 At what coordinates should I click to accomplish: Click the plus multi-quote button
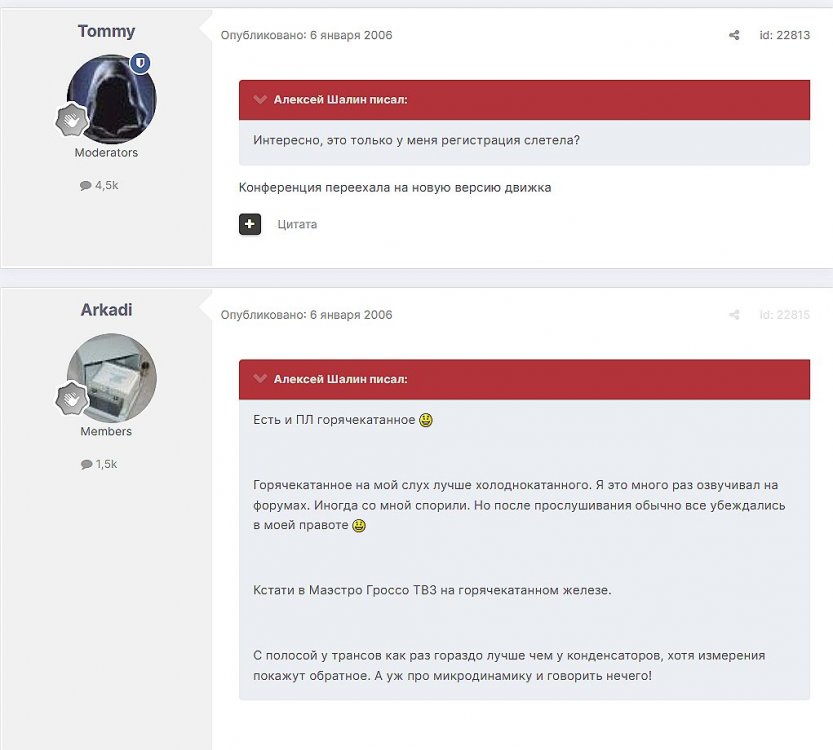click(250, 224)
